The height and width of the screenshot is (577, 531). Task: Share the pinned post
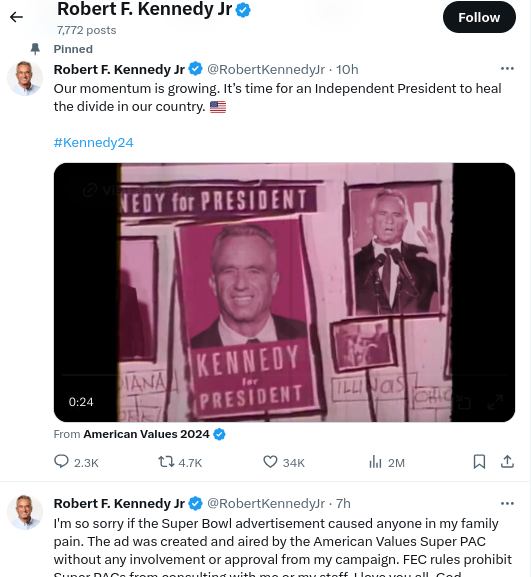[x=507, y=461]
